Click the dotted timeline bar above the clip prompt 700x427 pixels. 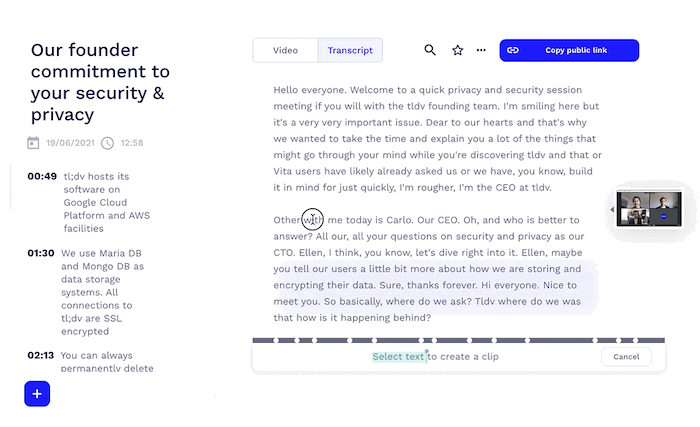(x=458, y=340)
